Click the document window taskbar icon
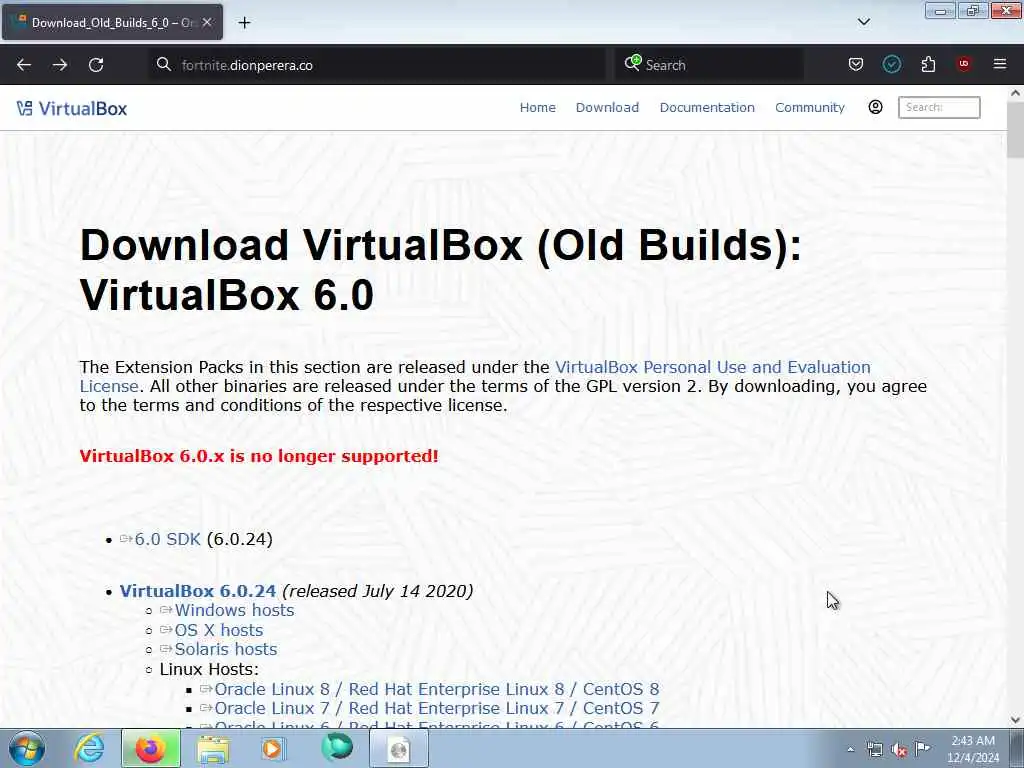The width and height of the screenshot is (1024, 768). point(399,748)
